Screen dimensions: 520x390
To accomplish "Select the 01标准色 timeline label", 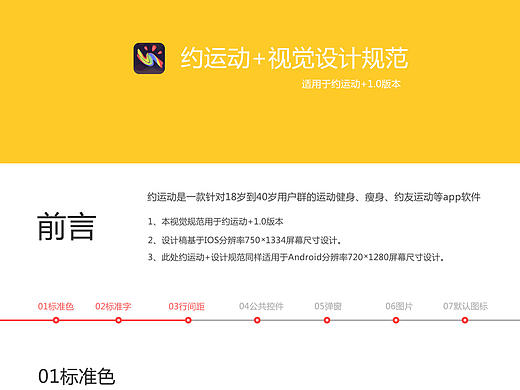I will (x=56, y=306).
